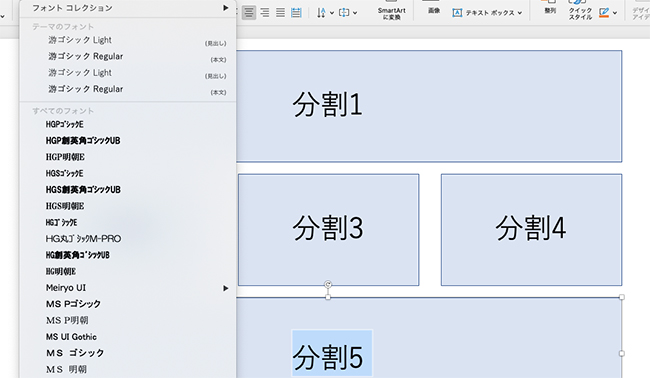
Task: Select HGS創英角ｺﾞｼｯｸUB font
Action: [x=128, y=190]
